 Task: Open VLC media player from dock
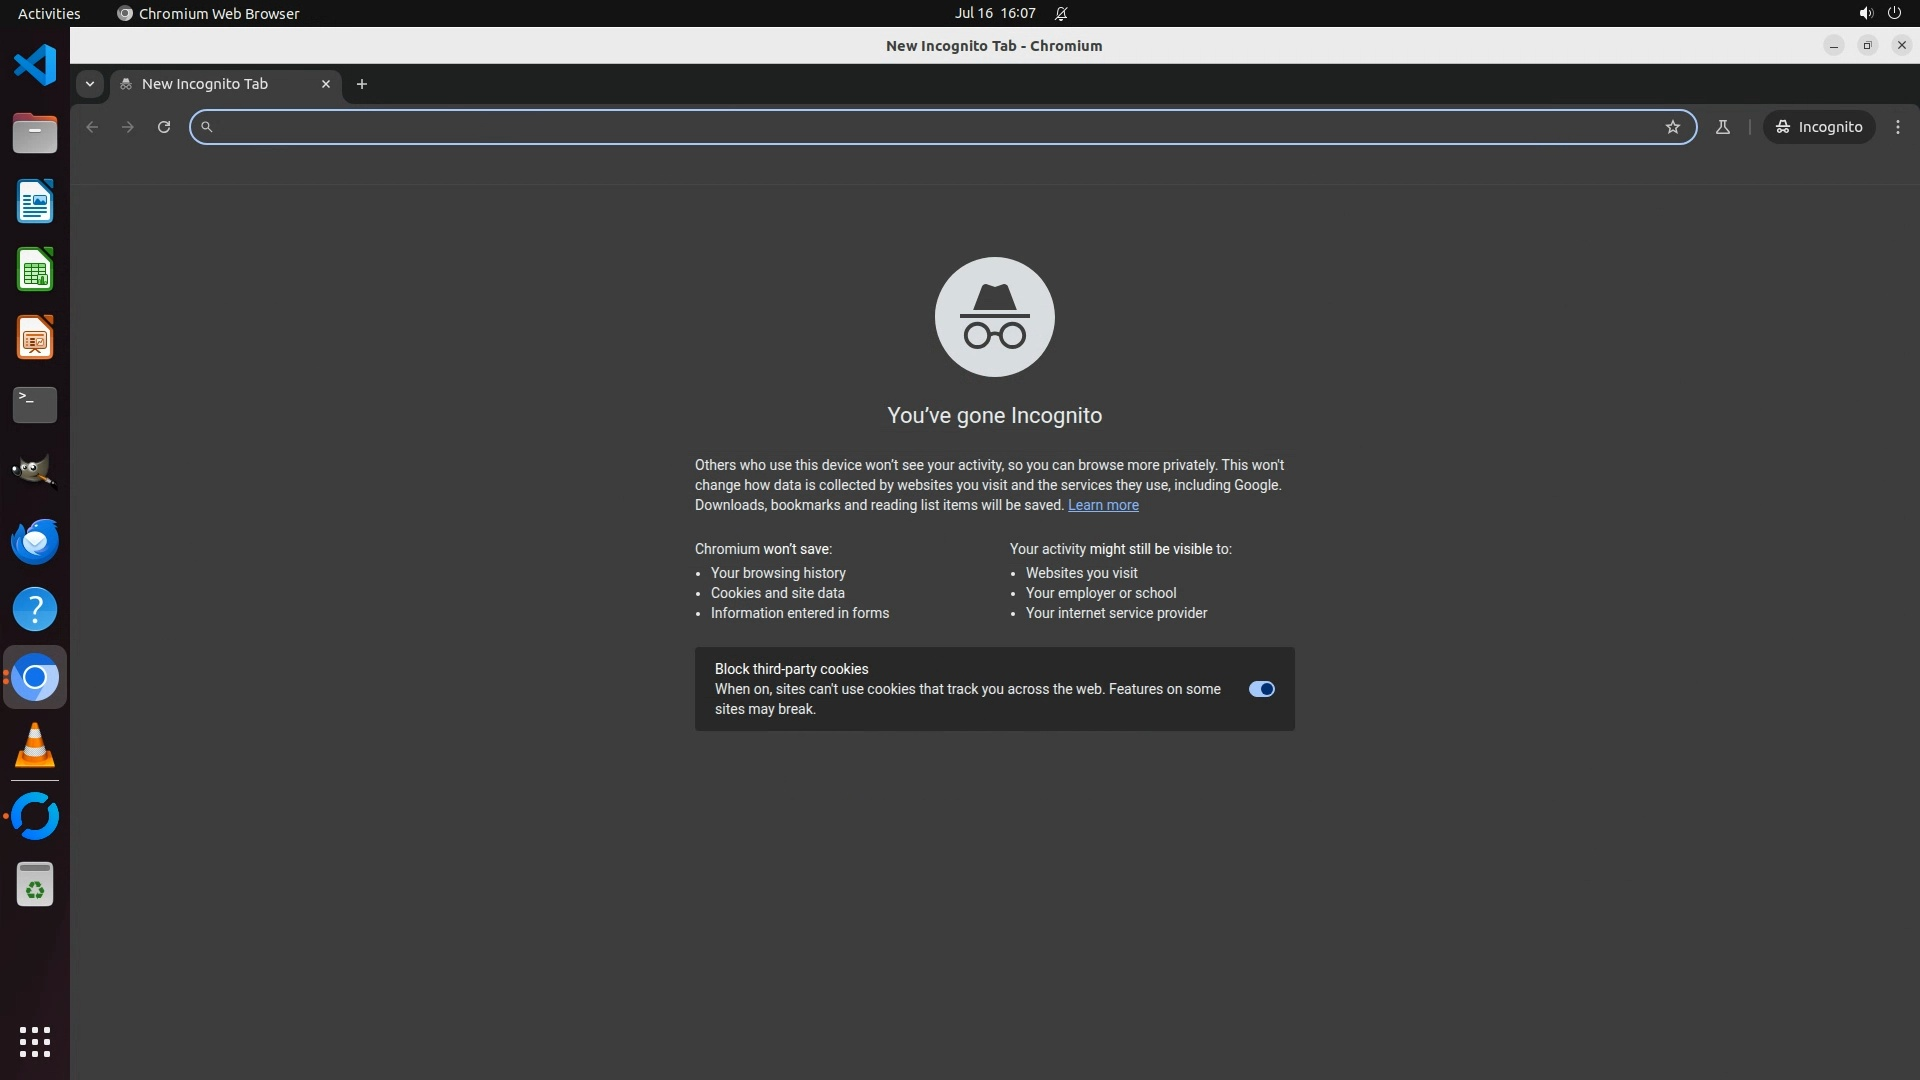(x=35, y=745)
